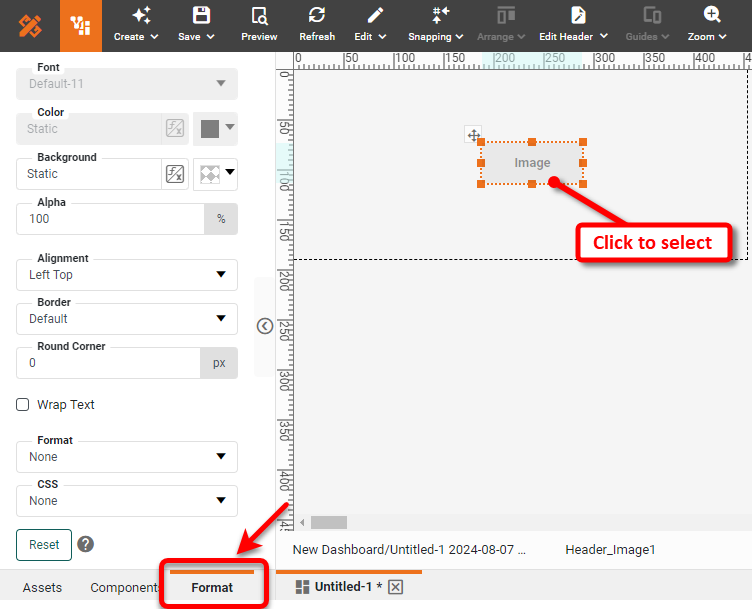
Task: Open the Snapping options
Action: tap(440, 16)
